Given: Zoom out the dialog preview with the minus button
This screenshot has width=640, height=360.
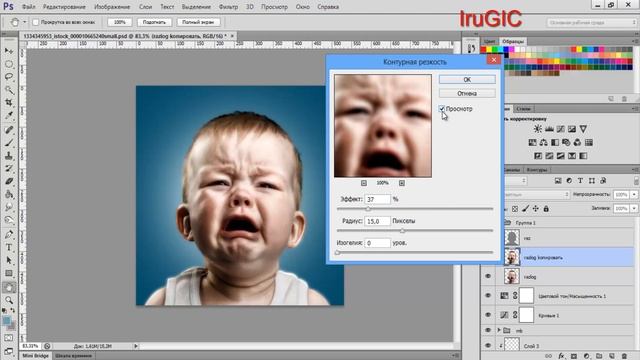Looking at the screenshot, I should click(364, 183).
